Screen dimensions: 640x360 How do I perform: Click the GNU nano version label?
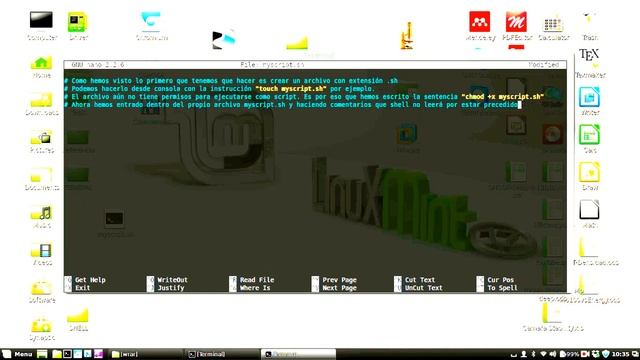tap(98, 64)
